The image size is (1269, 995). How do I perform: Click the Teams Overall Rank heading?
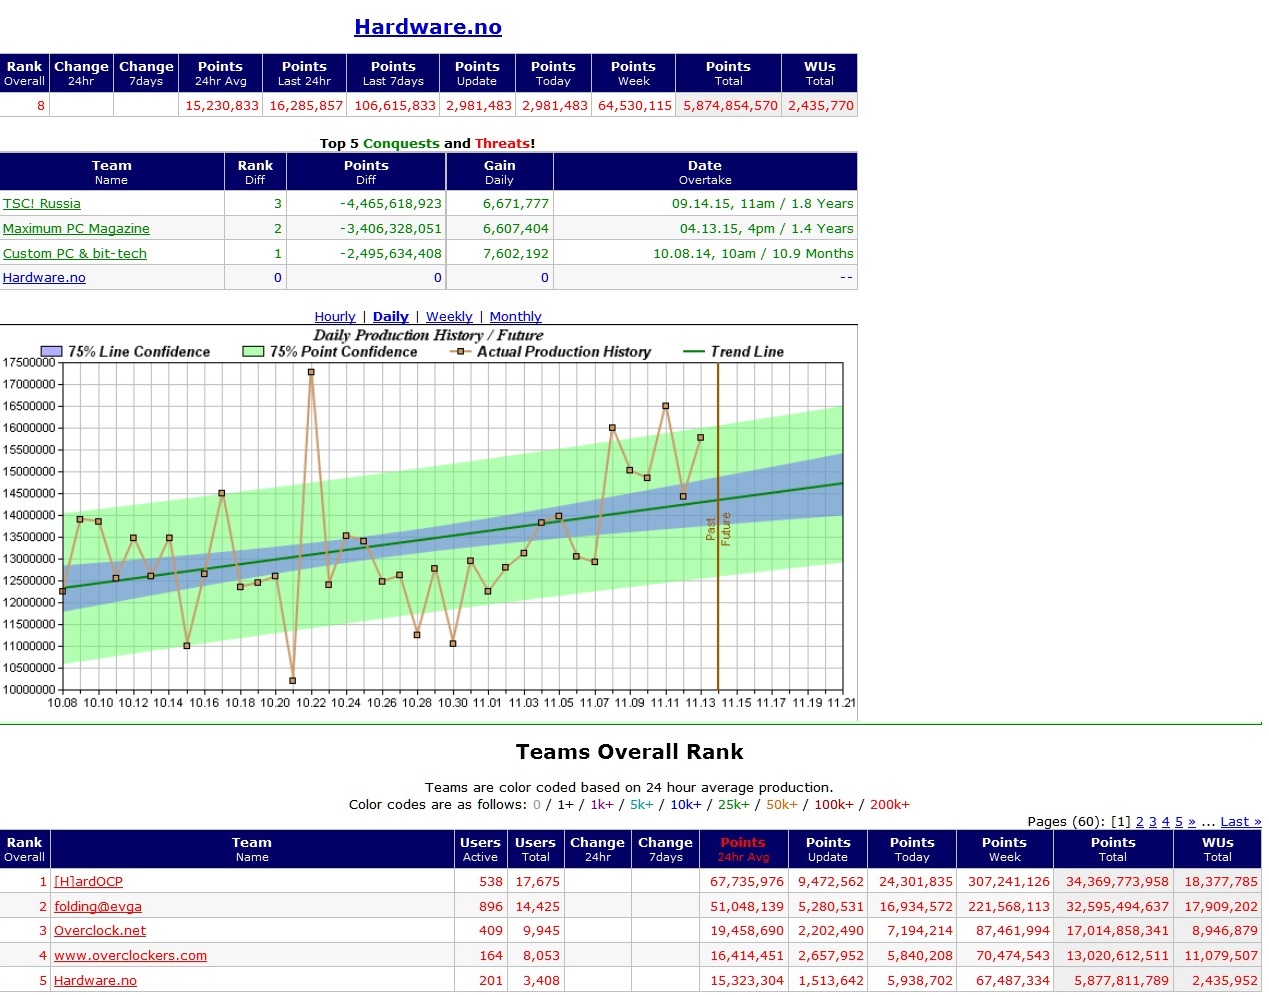tap(629, 752)
